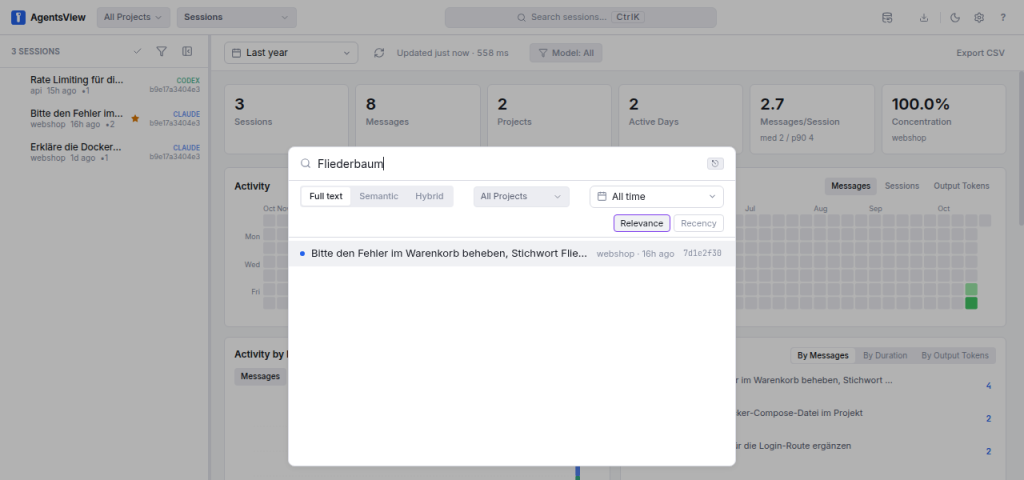Click the 'Concentration' card showing 100.0%
This screenshot has width=1024, height=480.
click(944, 118)
